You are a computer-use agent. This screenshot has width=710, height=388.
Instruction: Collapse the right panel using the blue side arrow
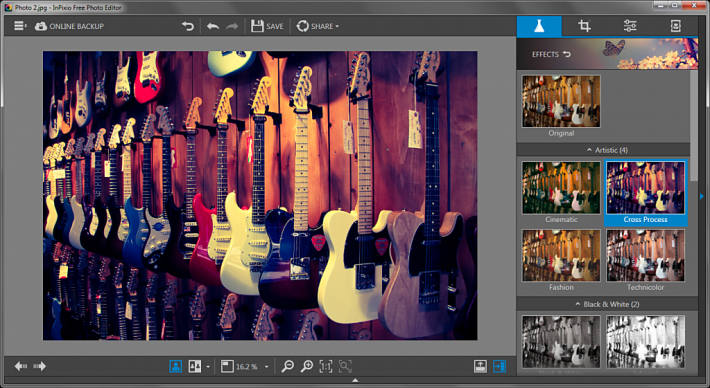pyautogui.click(x=702, y=196)
